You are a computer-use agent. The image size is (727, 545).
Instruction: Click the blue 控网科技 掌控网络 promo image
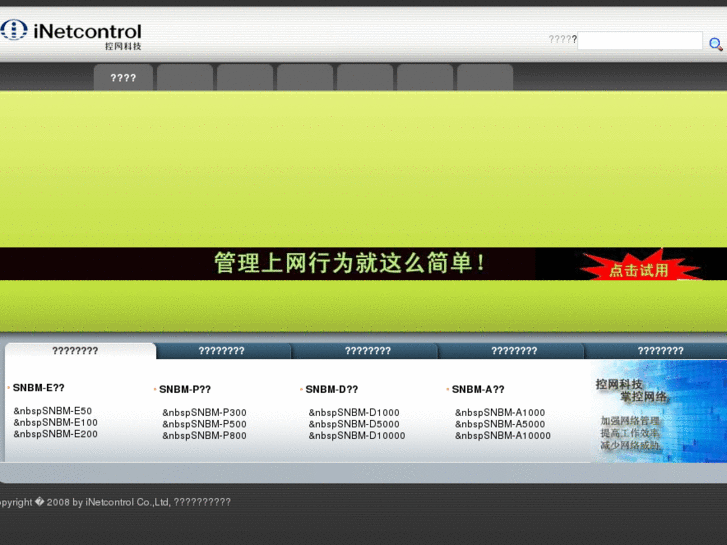coord(659,411)
